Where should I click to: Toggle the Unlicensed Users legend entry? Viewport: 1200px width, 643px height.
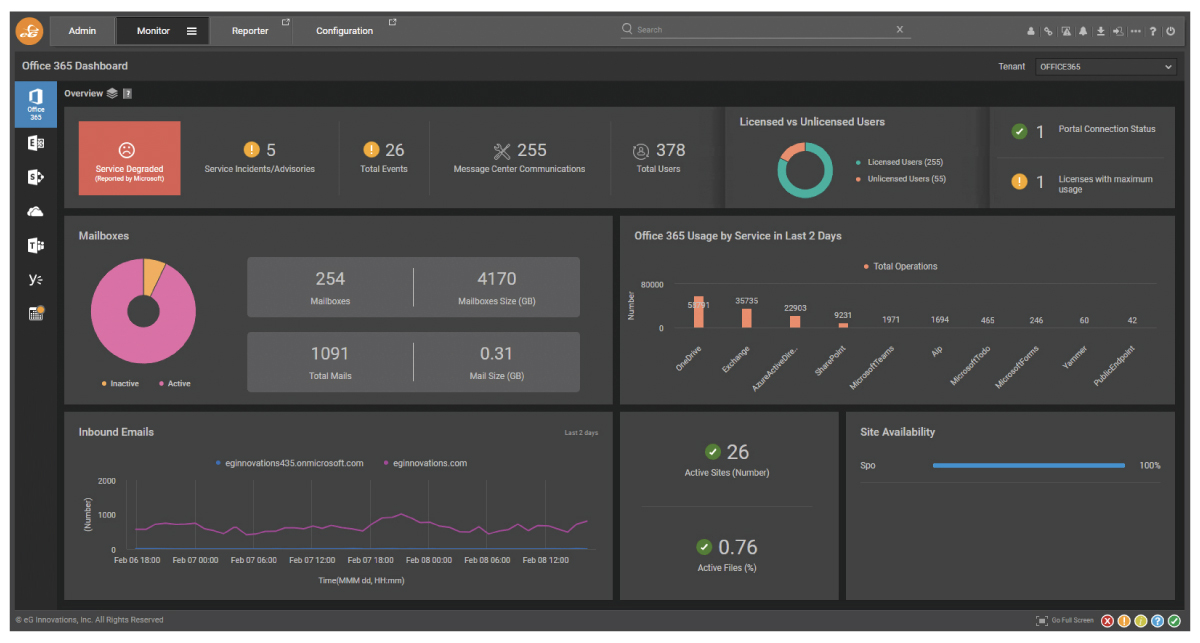tap(900, 179)
